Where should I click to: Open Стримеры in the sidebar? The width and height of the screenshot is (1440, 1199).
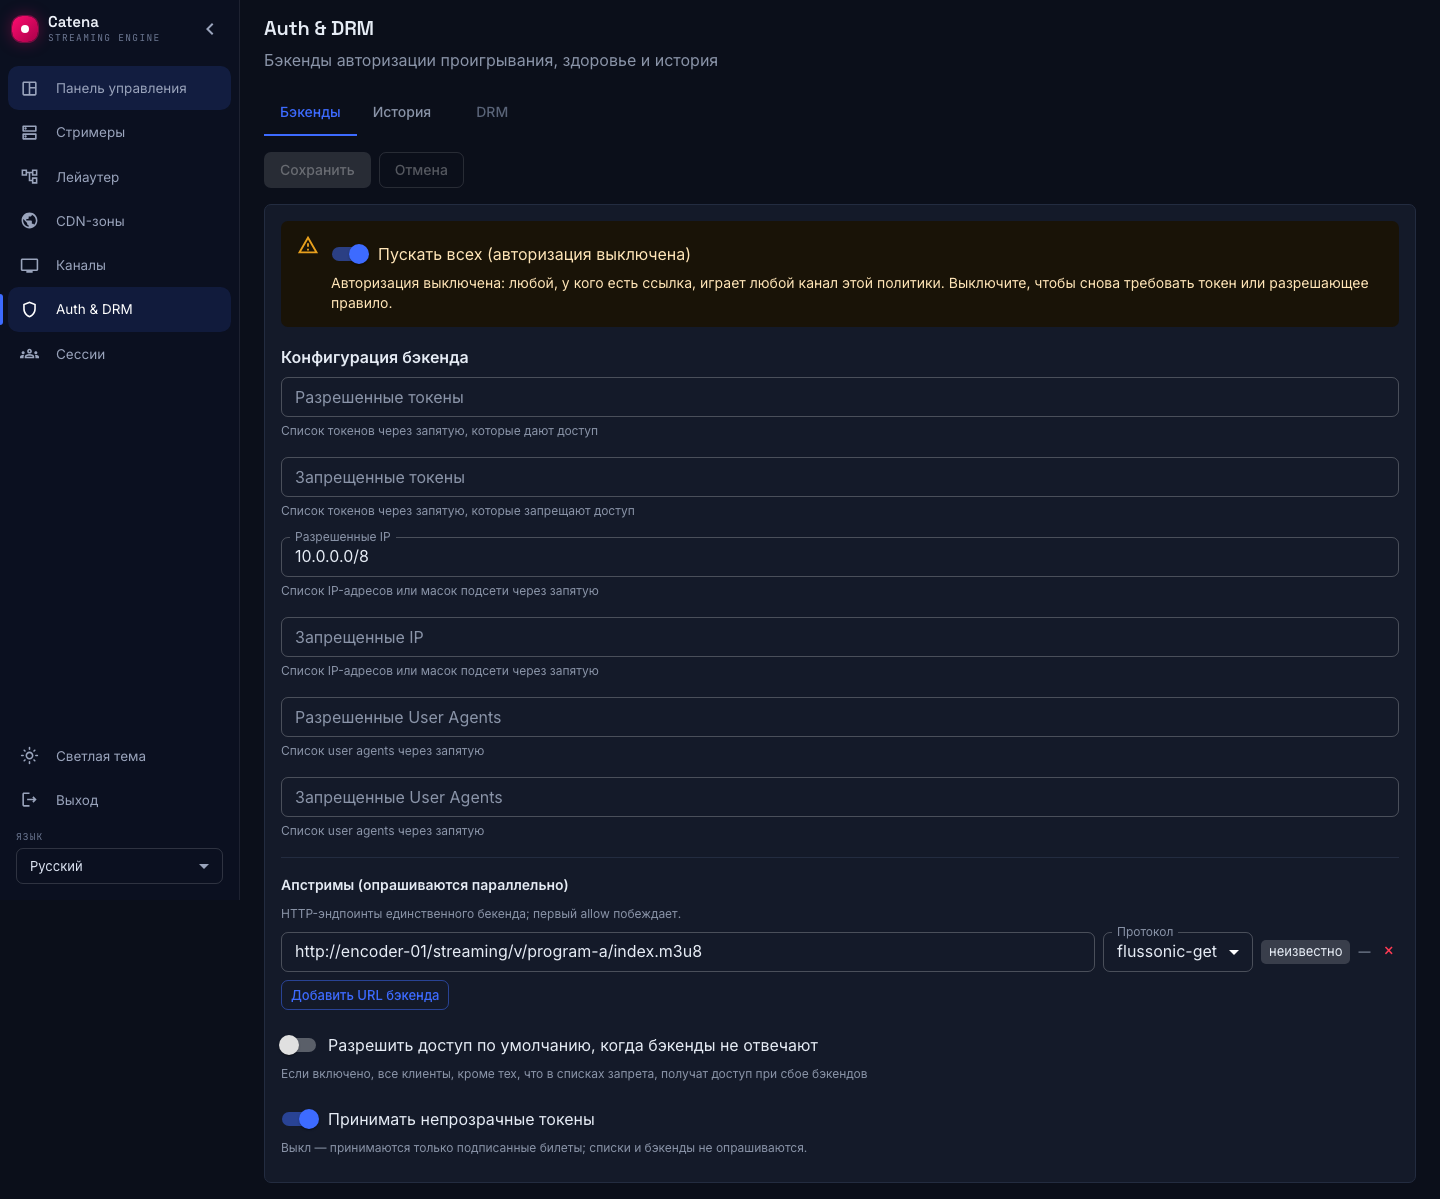click(119, 132)
